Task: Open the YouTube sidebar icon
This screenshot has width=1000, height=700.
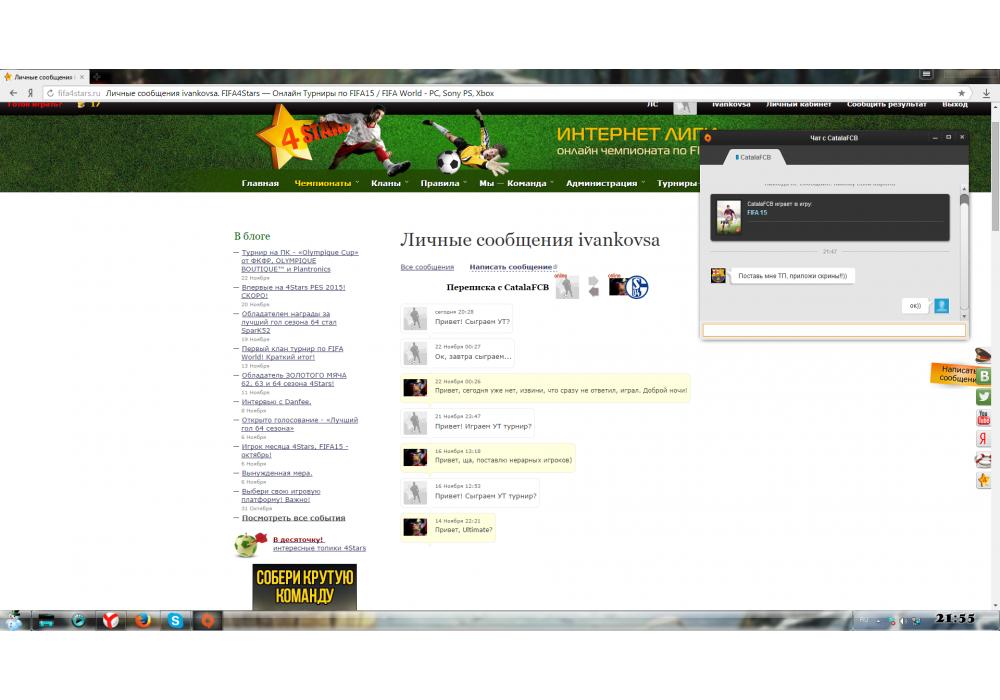Action: (984, 418)
